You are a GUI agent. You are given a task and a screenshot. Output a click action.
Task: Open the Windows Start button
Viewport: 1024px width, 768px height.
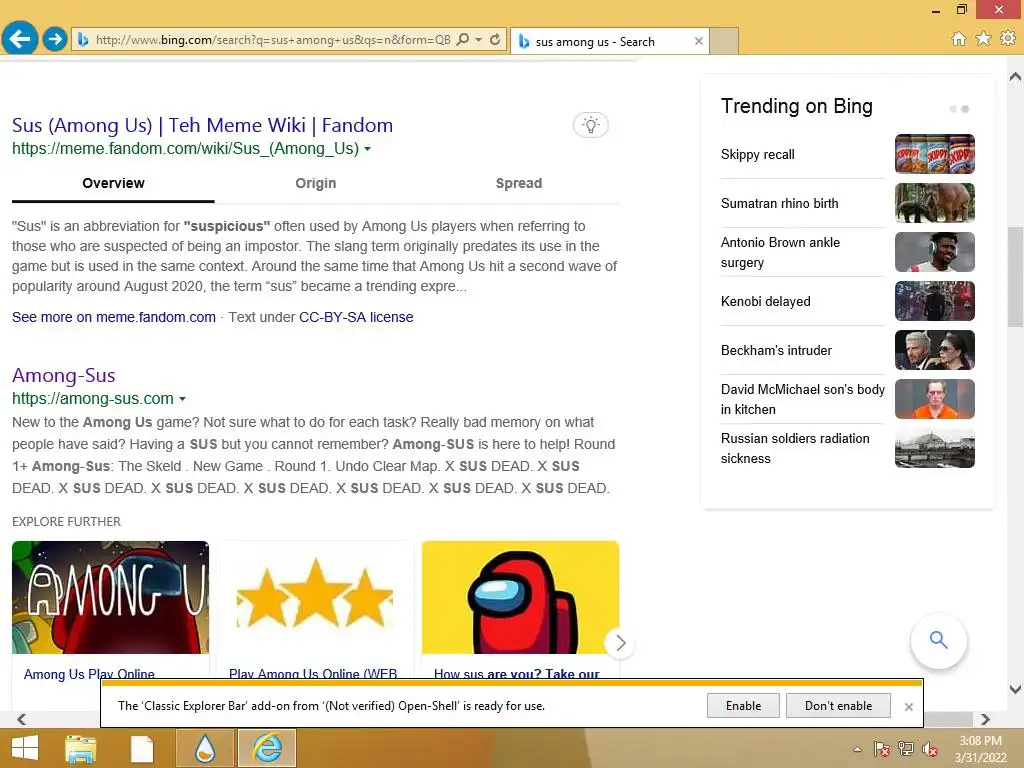tap(25, 748)
